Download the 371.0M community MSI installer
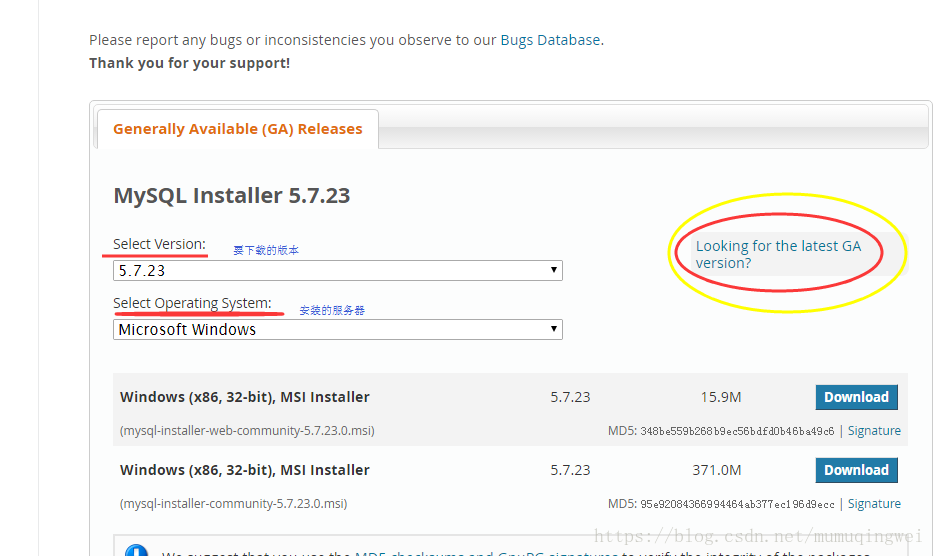This screenshot has height=556, width=935. pyautogui.click(x=856, y=470)
